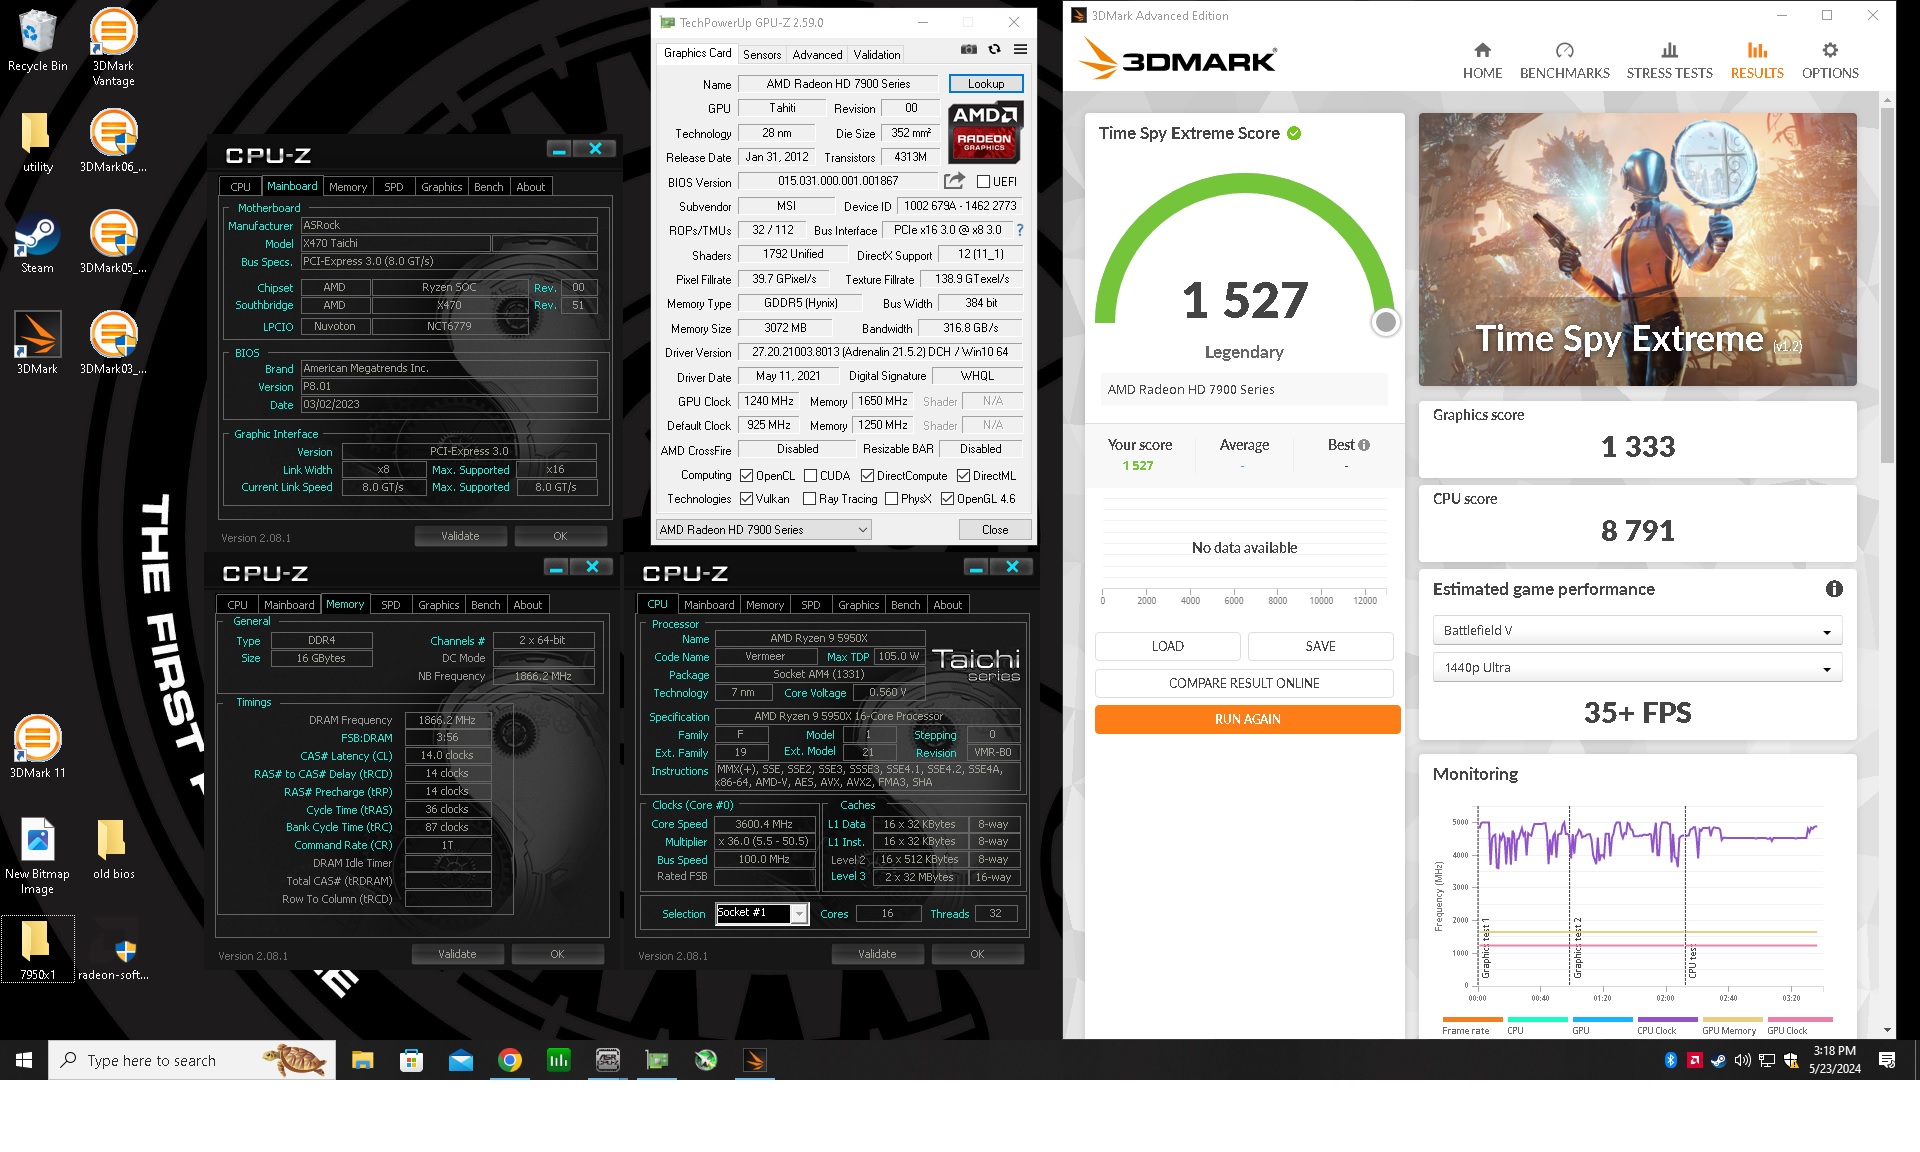The width and height of the screenshot is (1920, 1152).
Task: Open the GPU selection dropdown in GPU-Z
Action: coord(763,530)
